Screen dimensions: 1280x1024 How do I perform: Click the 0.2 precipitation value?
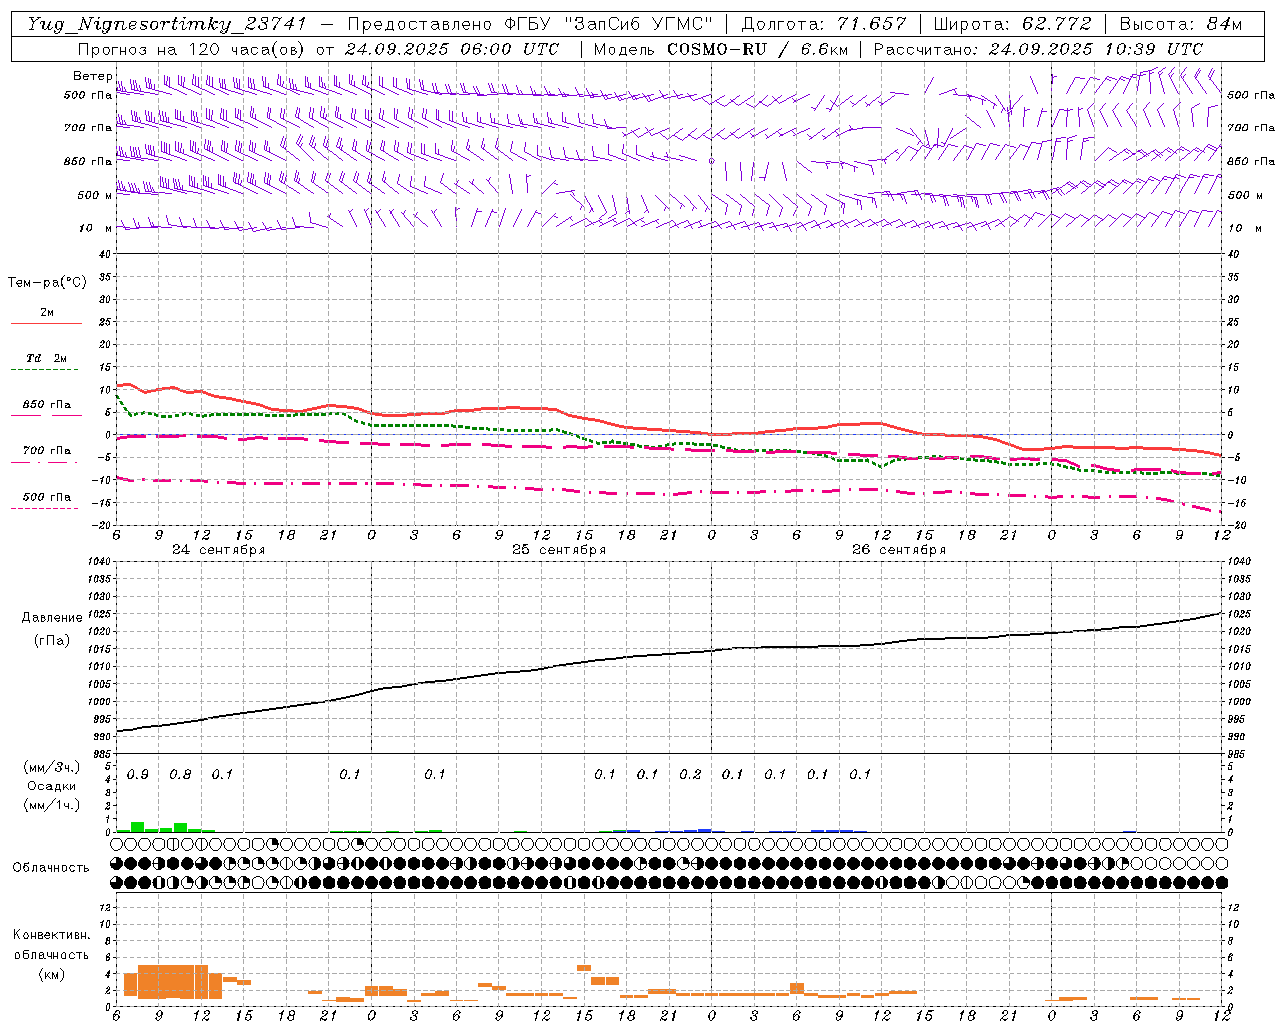coord(690,775)
